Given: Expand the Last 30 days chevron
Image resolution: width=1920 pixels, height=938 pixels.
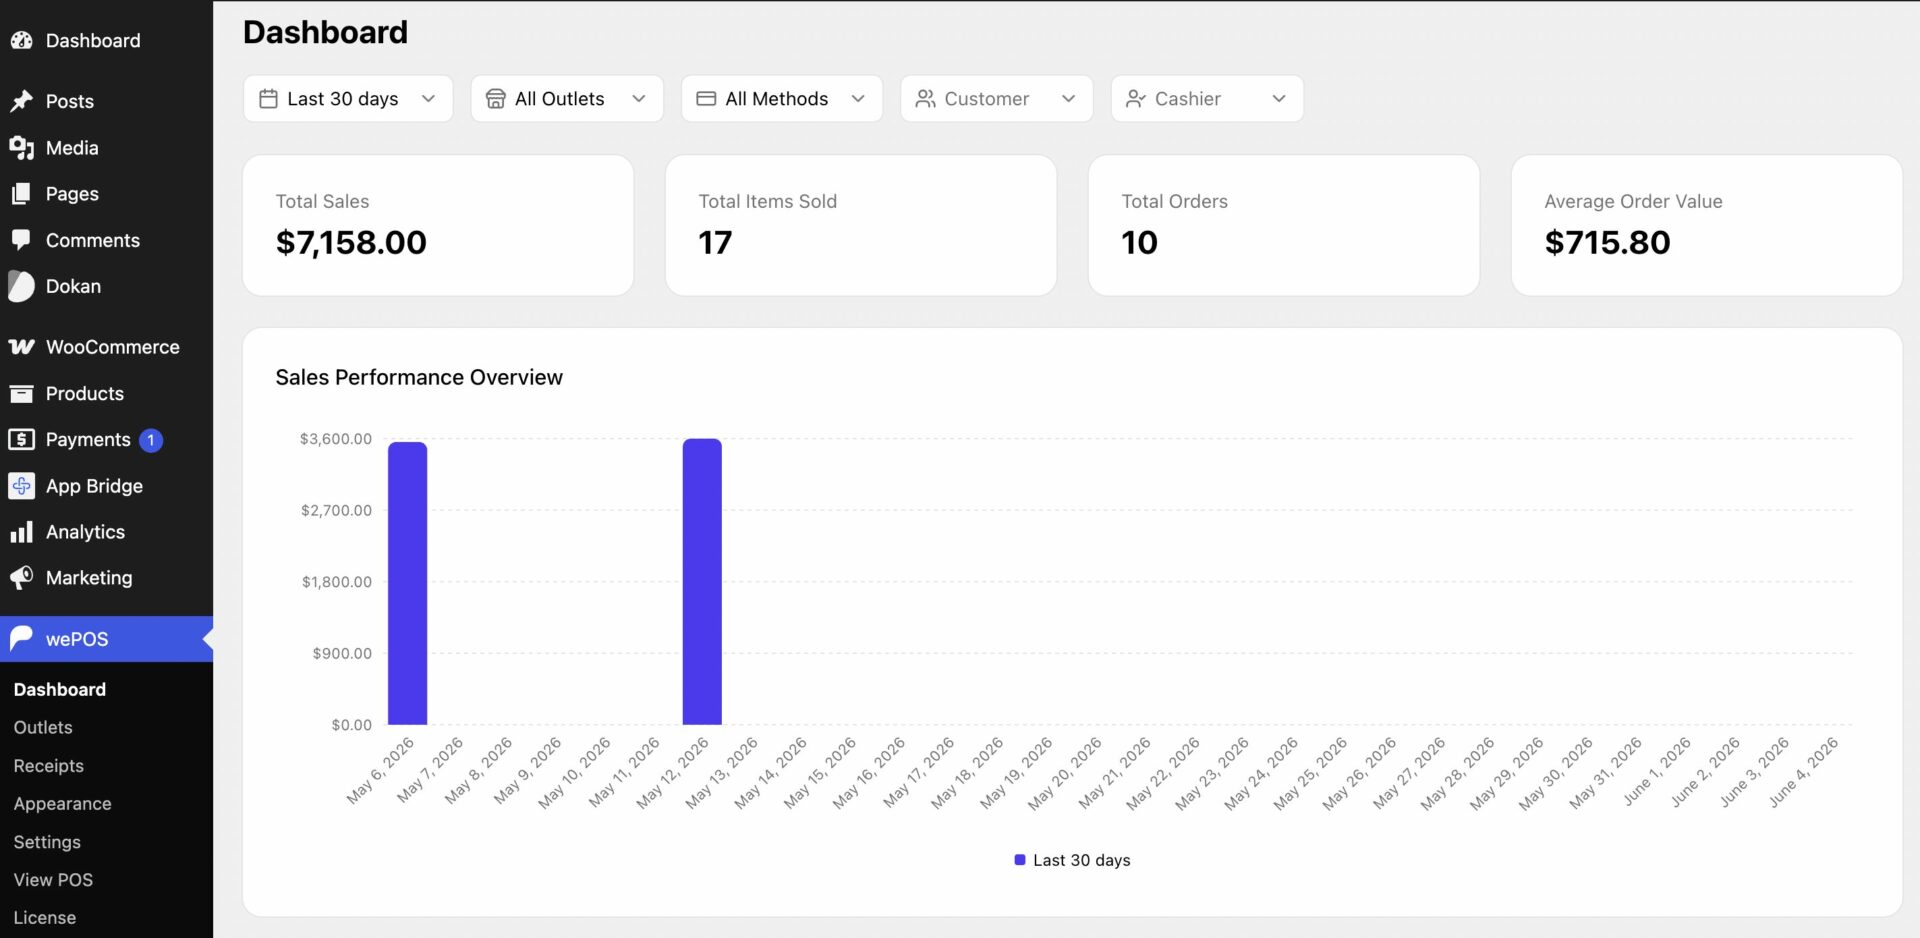Looking at the screenshot, I should (x=428, y=99).
